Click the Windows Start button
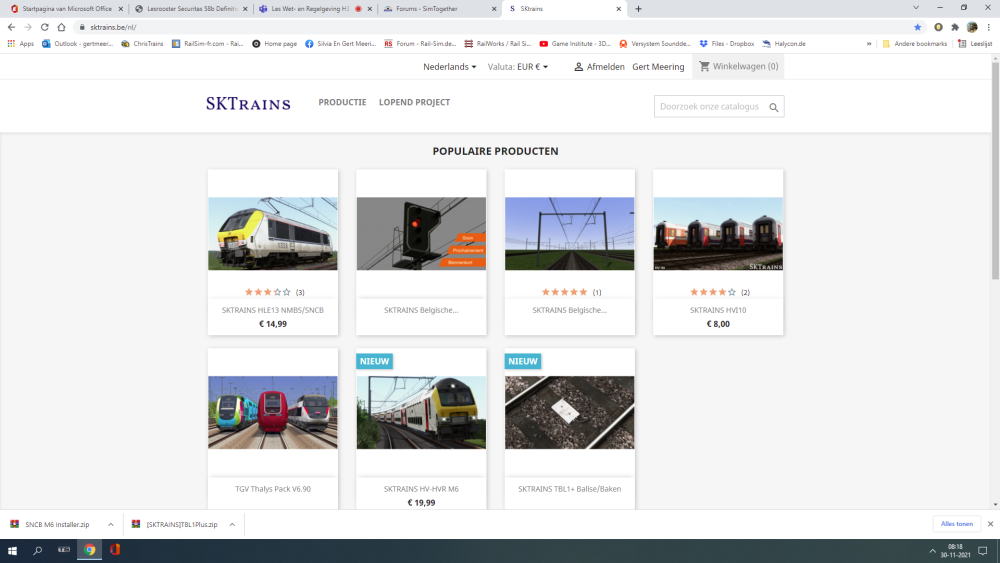Image resolution: width=1000 pixels, height=563 pixels. [13, 550]
